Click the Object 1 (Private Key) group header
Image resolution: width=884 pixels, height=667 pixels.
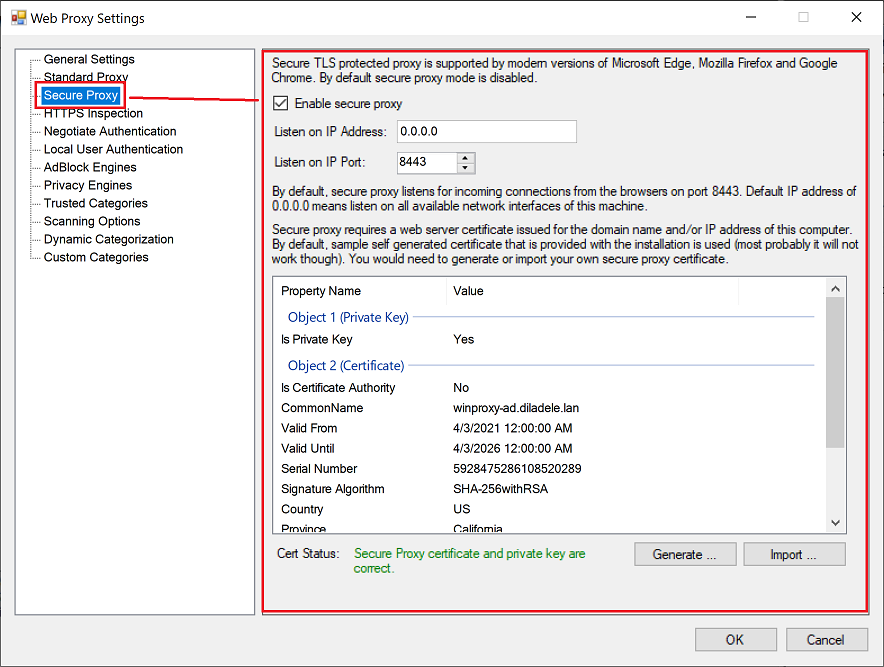click(x=348, y=317)
